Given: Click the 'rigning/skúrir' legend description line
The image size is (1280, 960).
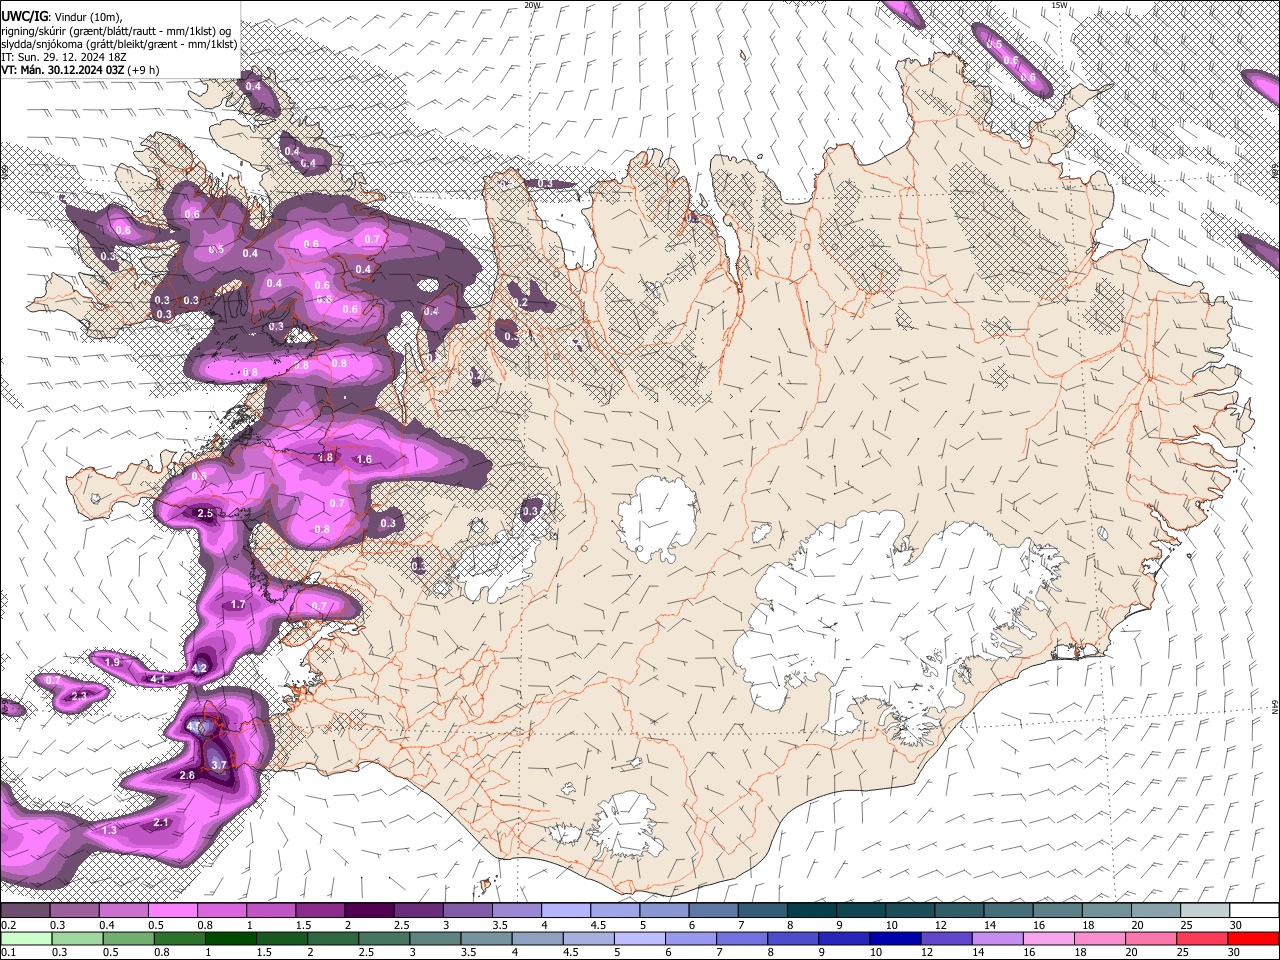Looking at the screenshot, I should coord(116,30).
